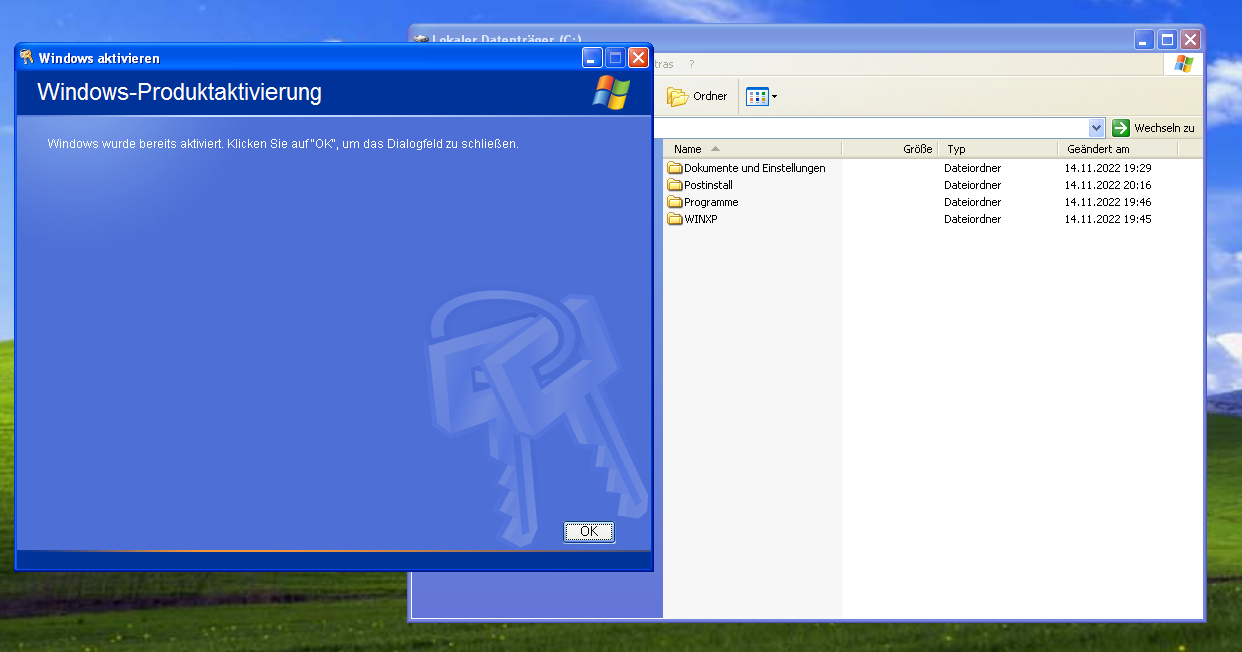The width and height of the screenshot is (1242, 652).
Task: Toggle the Ordner folders pane in Explorer
Action: tap(698, 96)
